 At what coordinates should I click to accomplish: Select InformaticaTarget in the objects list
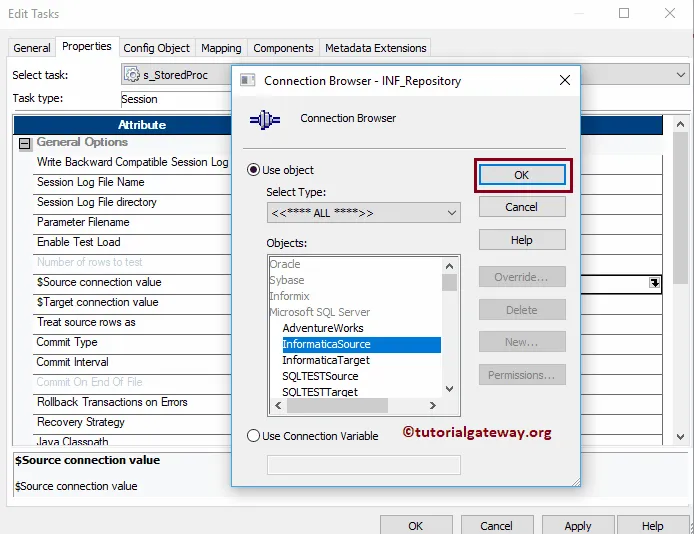point(326,360)
